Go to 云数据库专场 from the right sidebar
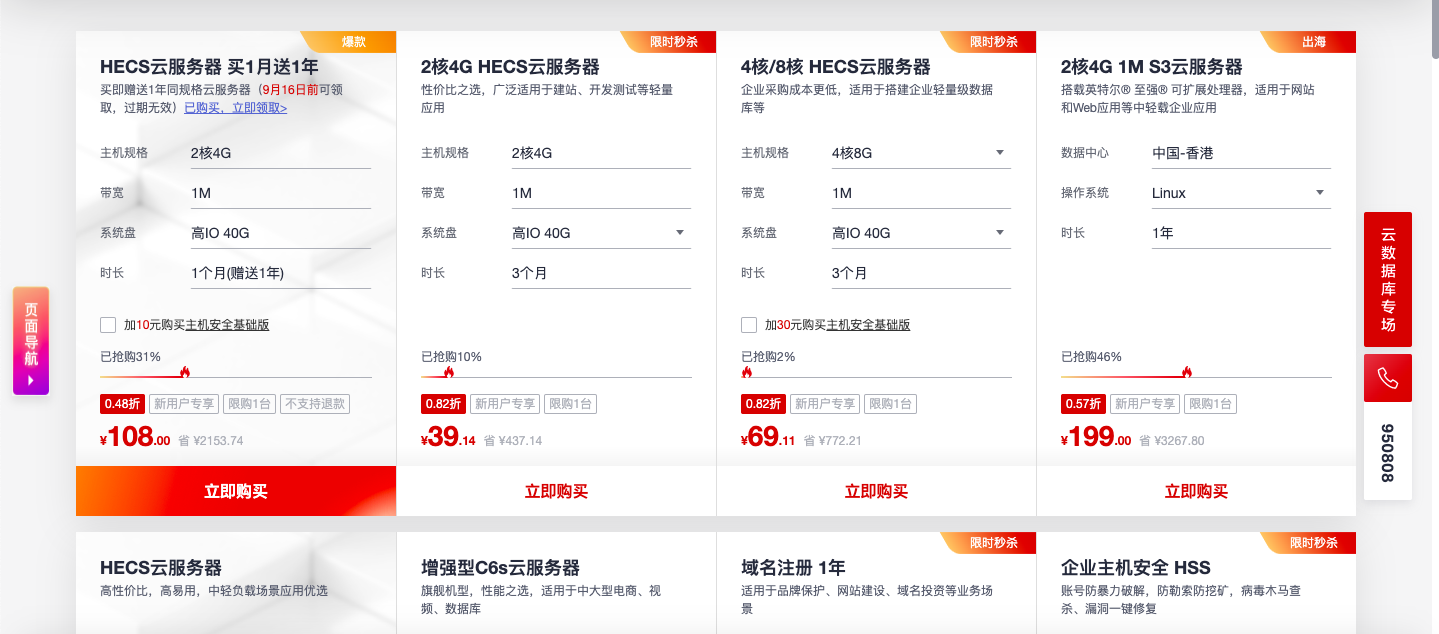1439x634 pixels. 1388,279
